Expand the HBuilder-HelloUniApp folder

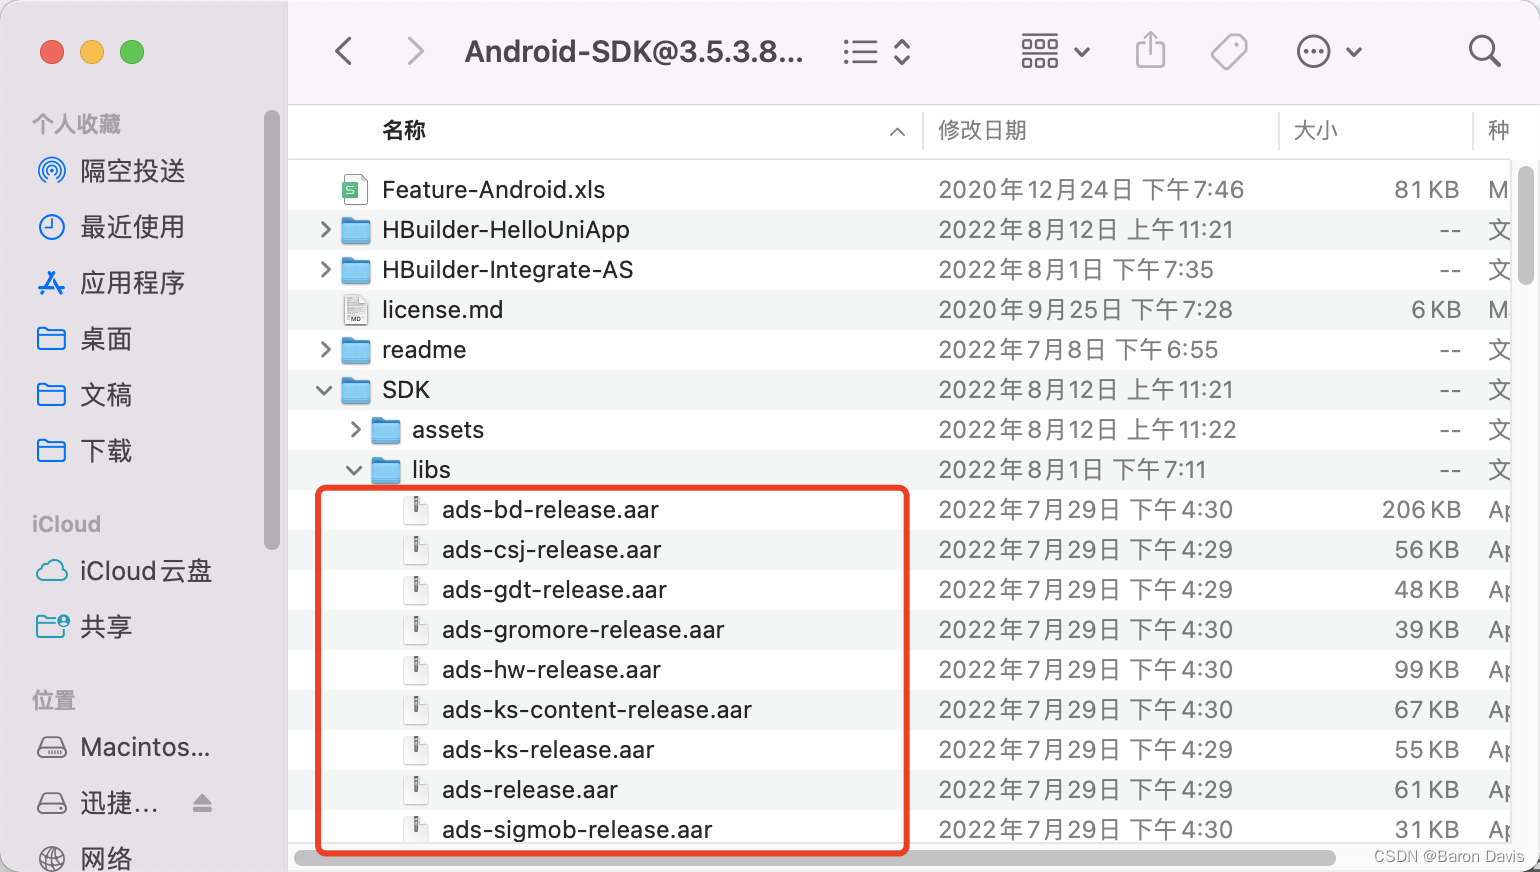(325, 230)
